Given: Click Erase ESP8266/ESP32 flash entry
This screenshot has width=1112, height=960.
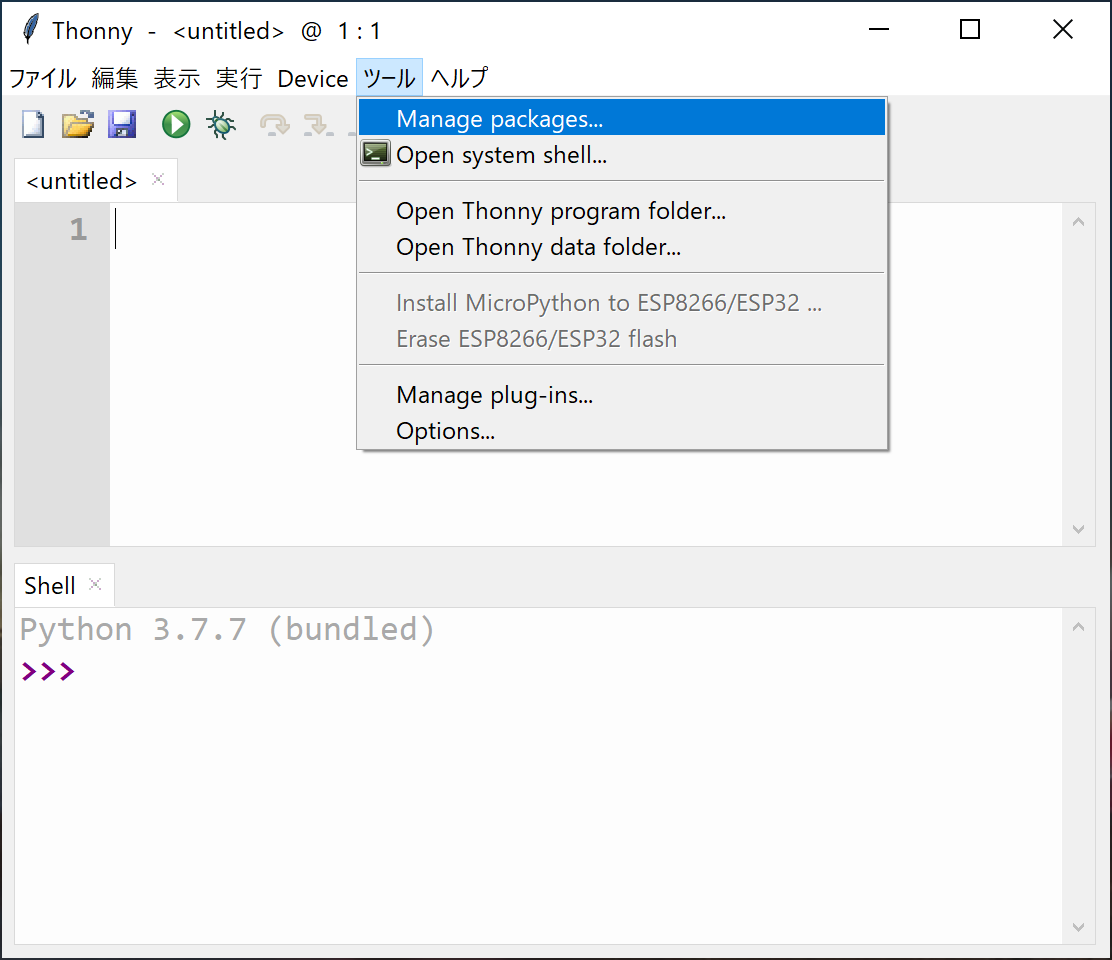Looking at the screenshot, I should (x=622, y=339).
